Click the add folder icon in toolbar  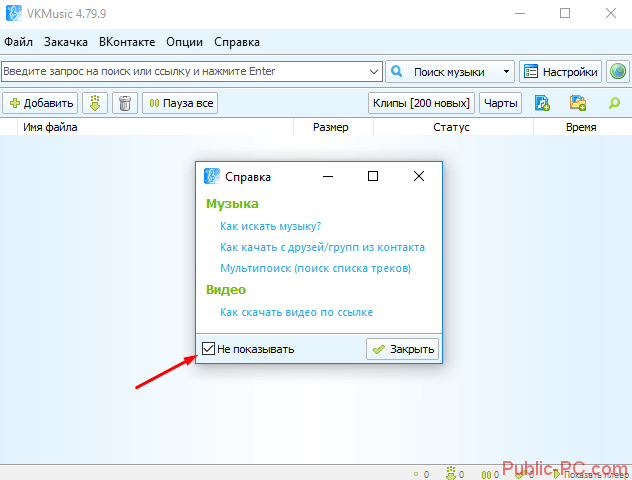click(578, 103)
